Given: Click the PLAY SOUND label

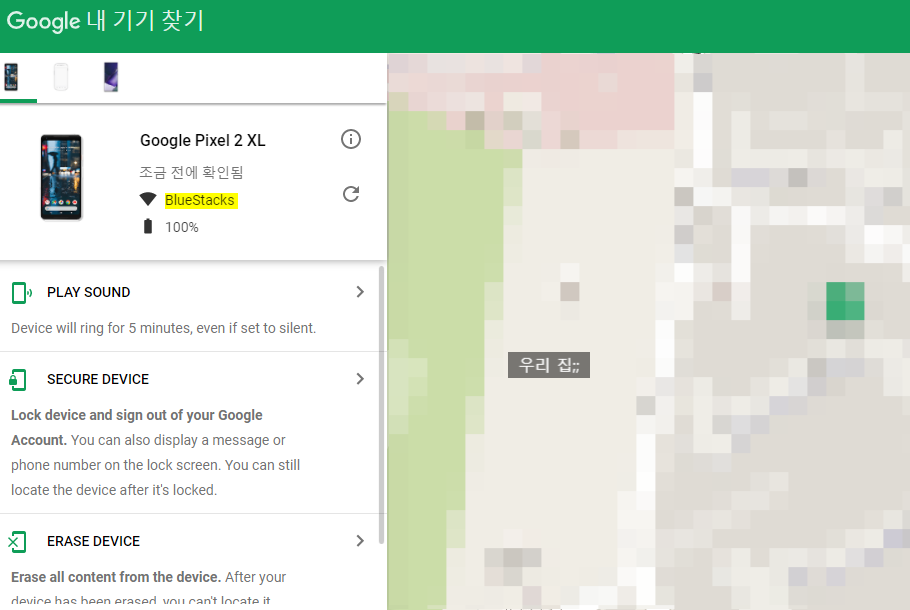Looking at the screenshot, I should (88, 293).
